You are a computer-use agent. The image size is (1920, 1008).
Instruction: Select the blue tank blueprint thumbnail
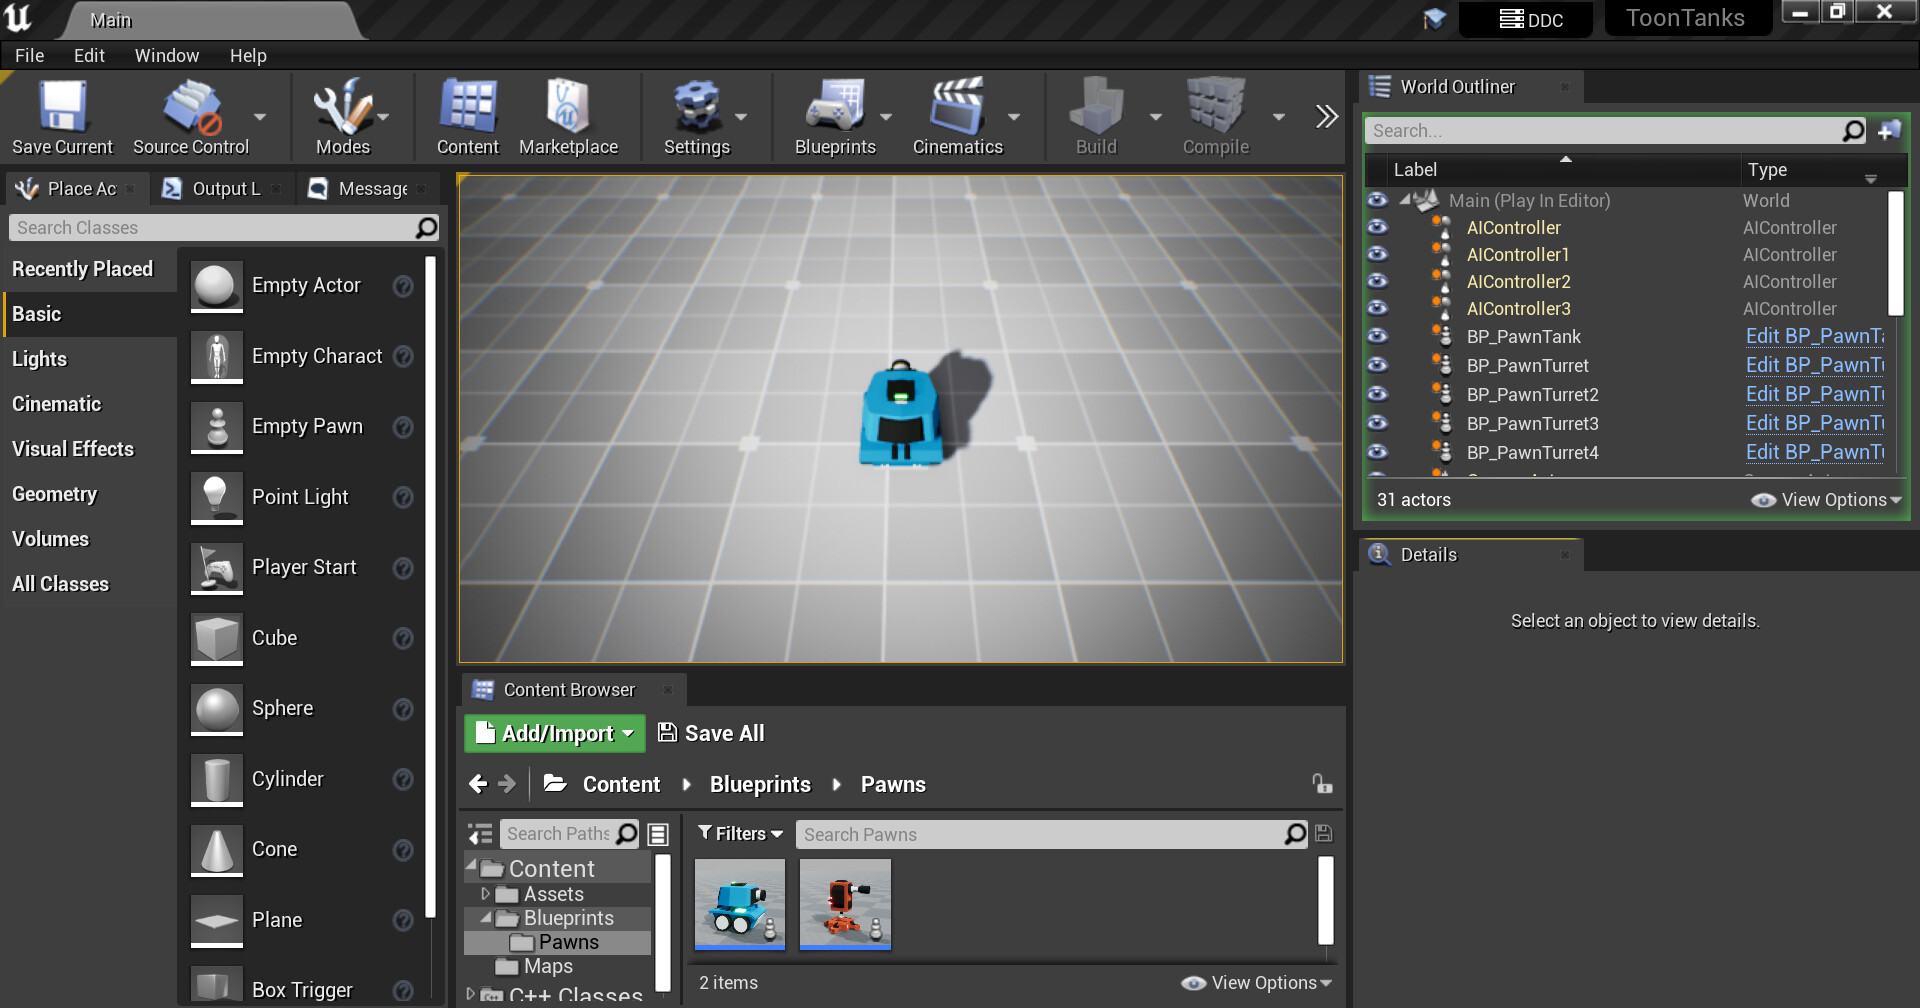coord(740,904)
